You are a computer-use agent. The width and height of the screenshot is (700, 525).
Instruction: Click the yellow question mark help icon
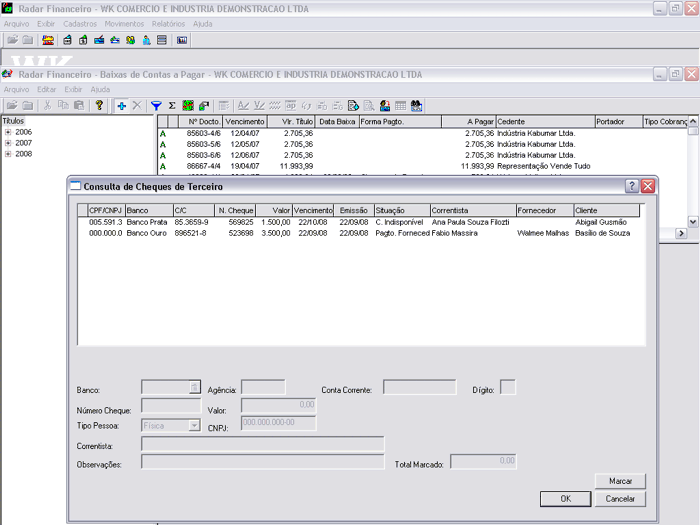pyautogui.click(x=99, y=105)
